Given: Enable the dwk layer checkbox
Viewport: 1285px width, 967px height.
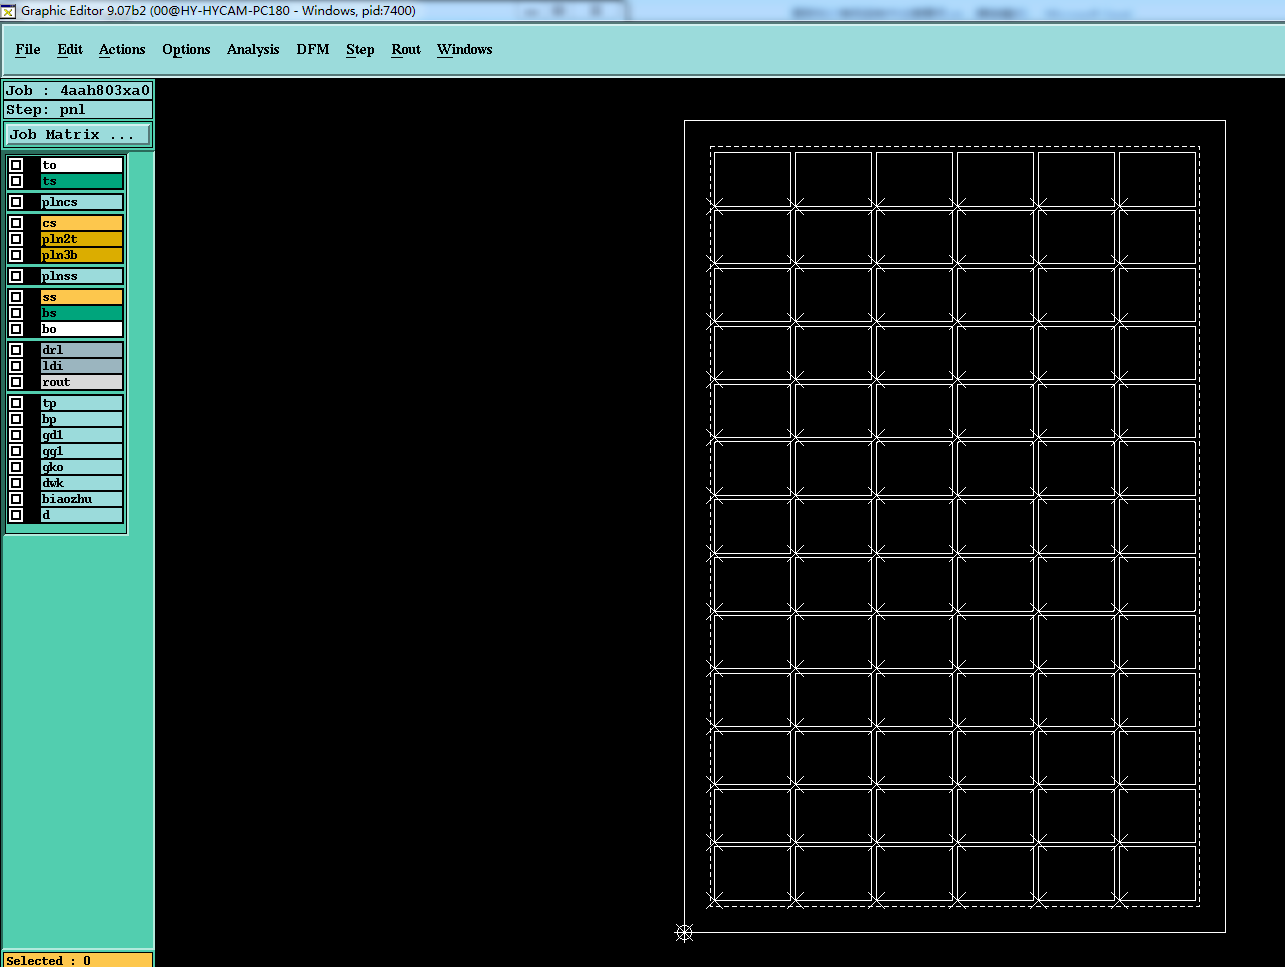Looking at the screenshot, I should coord(16,483).
